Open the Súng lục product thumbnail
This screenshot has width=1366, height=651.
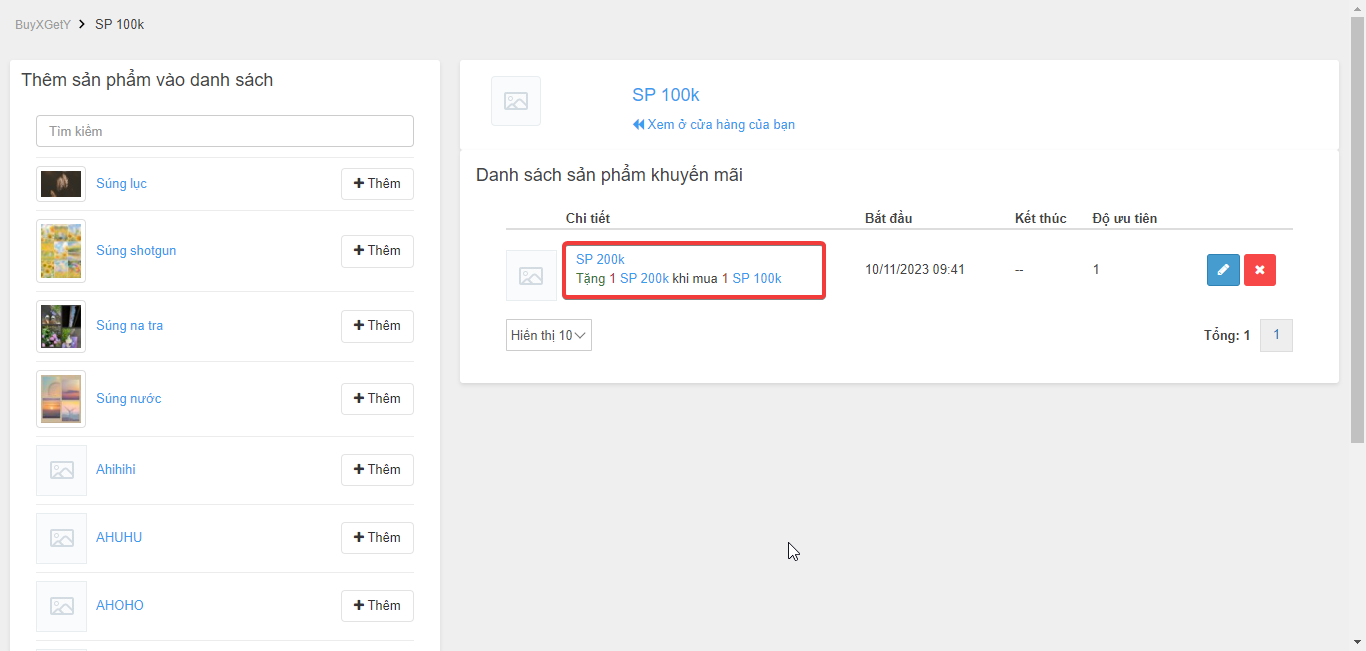(61, 184)
